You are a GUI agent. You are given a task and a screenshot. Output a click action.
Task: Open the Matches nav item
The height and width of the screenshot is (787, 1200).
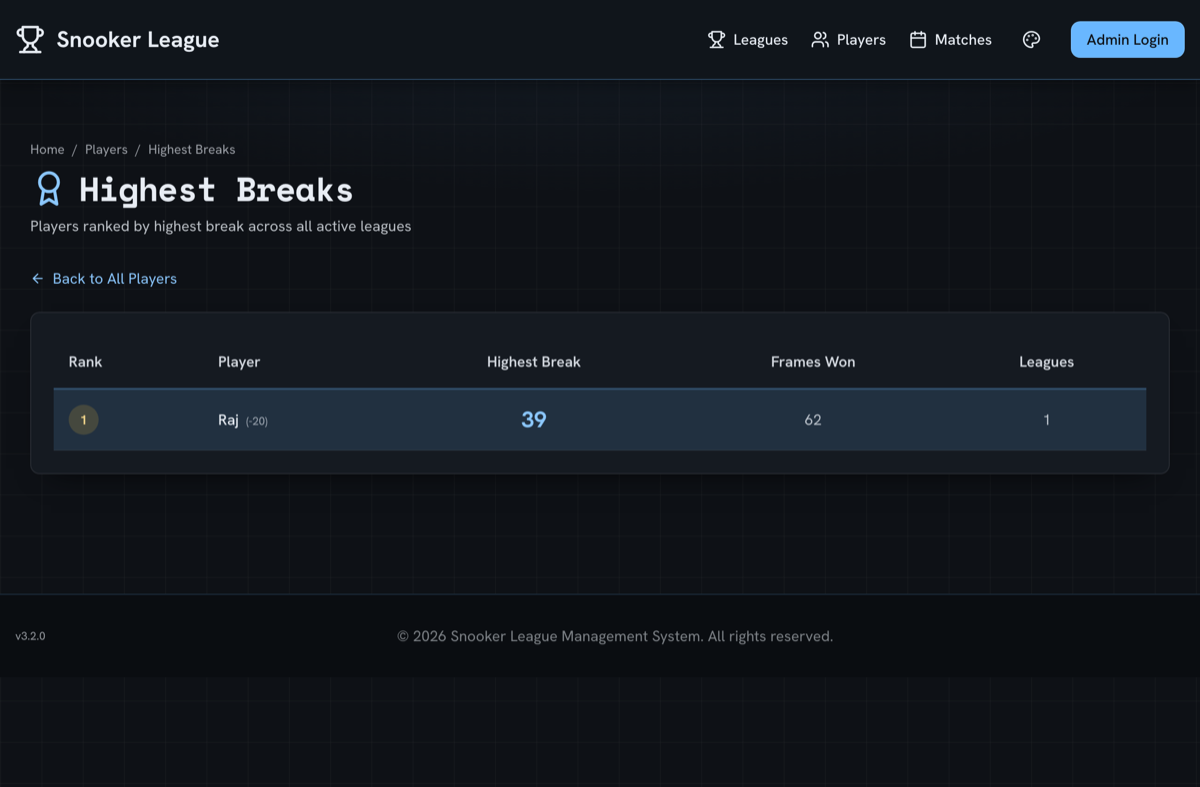coord(950,40)
